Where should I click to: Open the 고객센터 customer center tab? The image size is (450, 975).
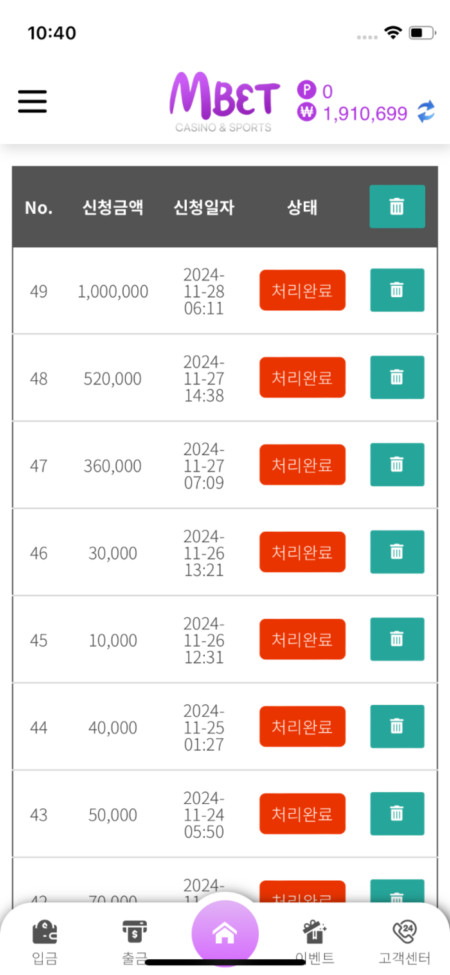405,940
